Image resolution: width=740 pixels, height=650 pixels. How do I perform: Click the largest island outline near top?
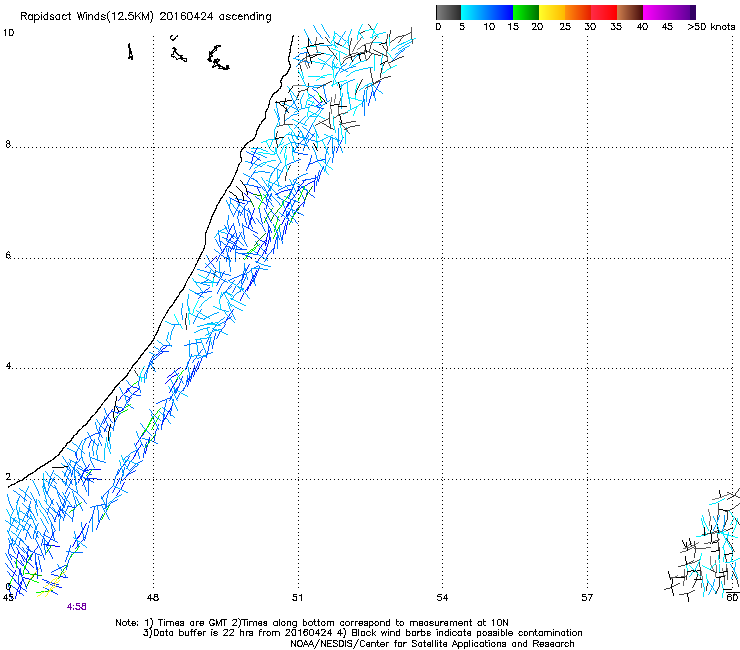(x=218, y=58)
